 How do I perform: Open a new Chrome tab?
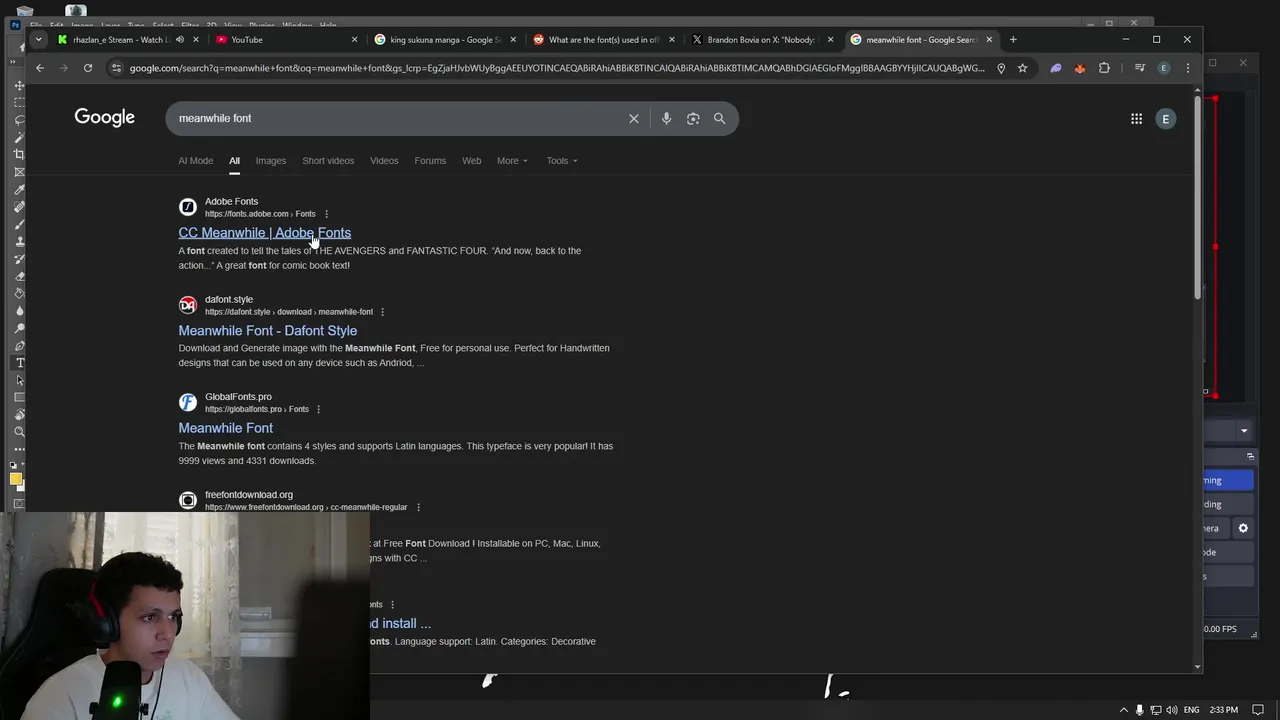1013,40
